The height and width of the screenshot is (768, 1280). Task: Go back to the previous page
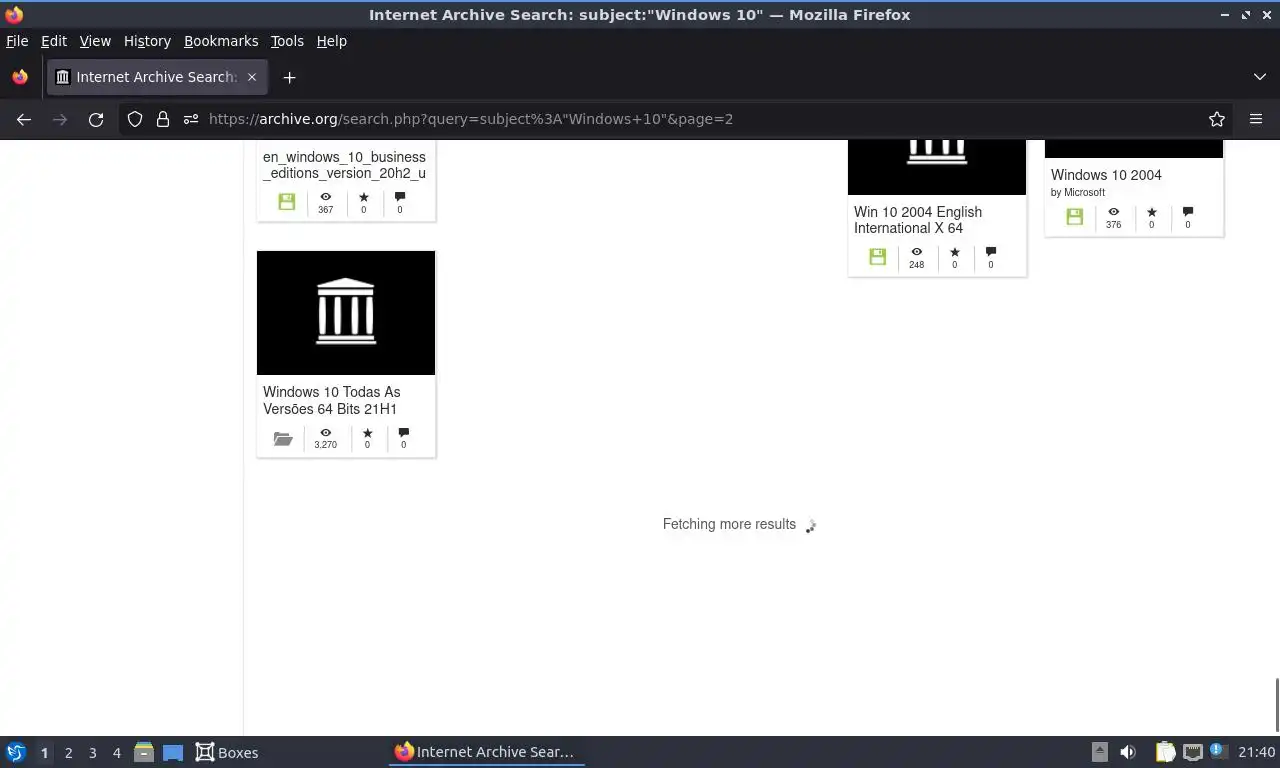coord(24,119)
